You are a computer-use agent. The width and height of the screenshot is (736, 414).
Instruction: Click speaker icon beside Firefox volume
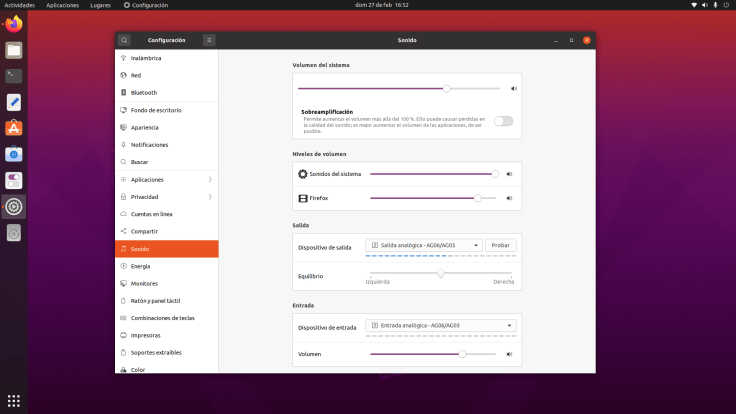coord(509,198)
